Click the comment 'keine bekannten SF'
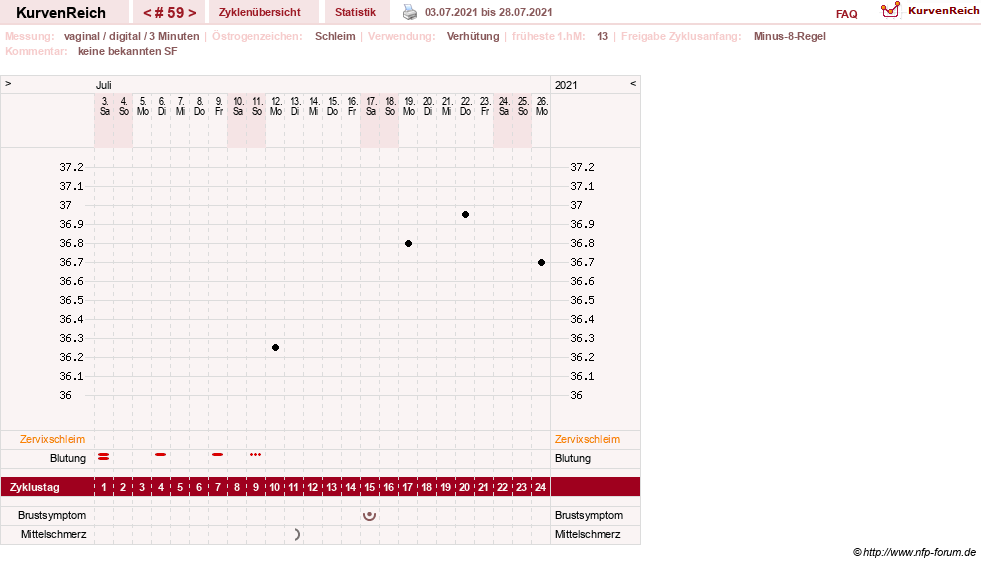 click(x=128, y=51)
